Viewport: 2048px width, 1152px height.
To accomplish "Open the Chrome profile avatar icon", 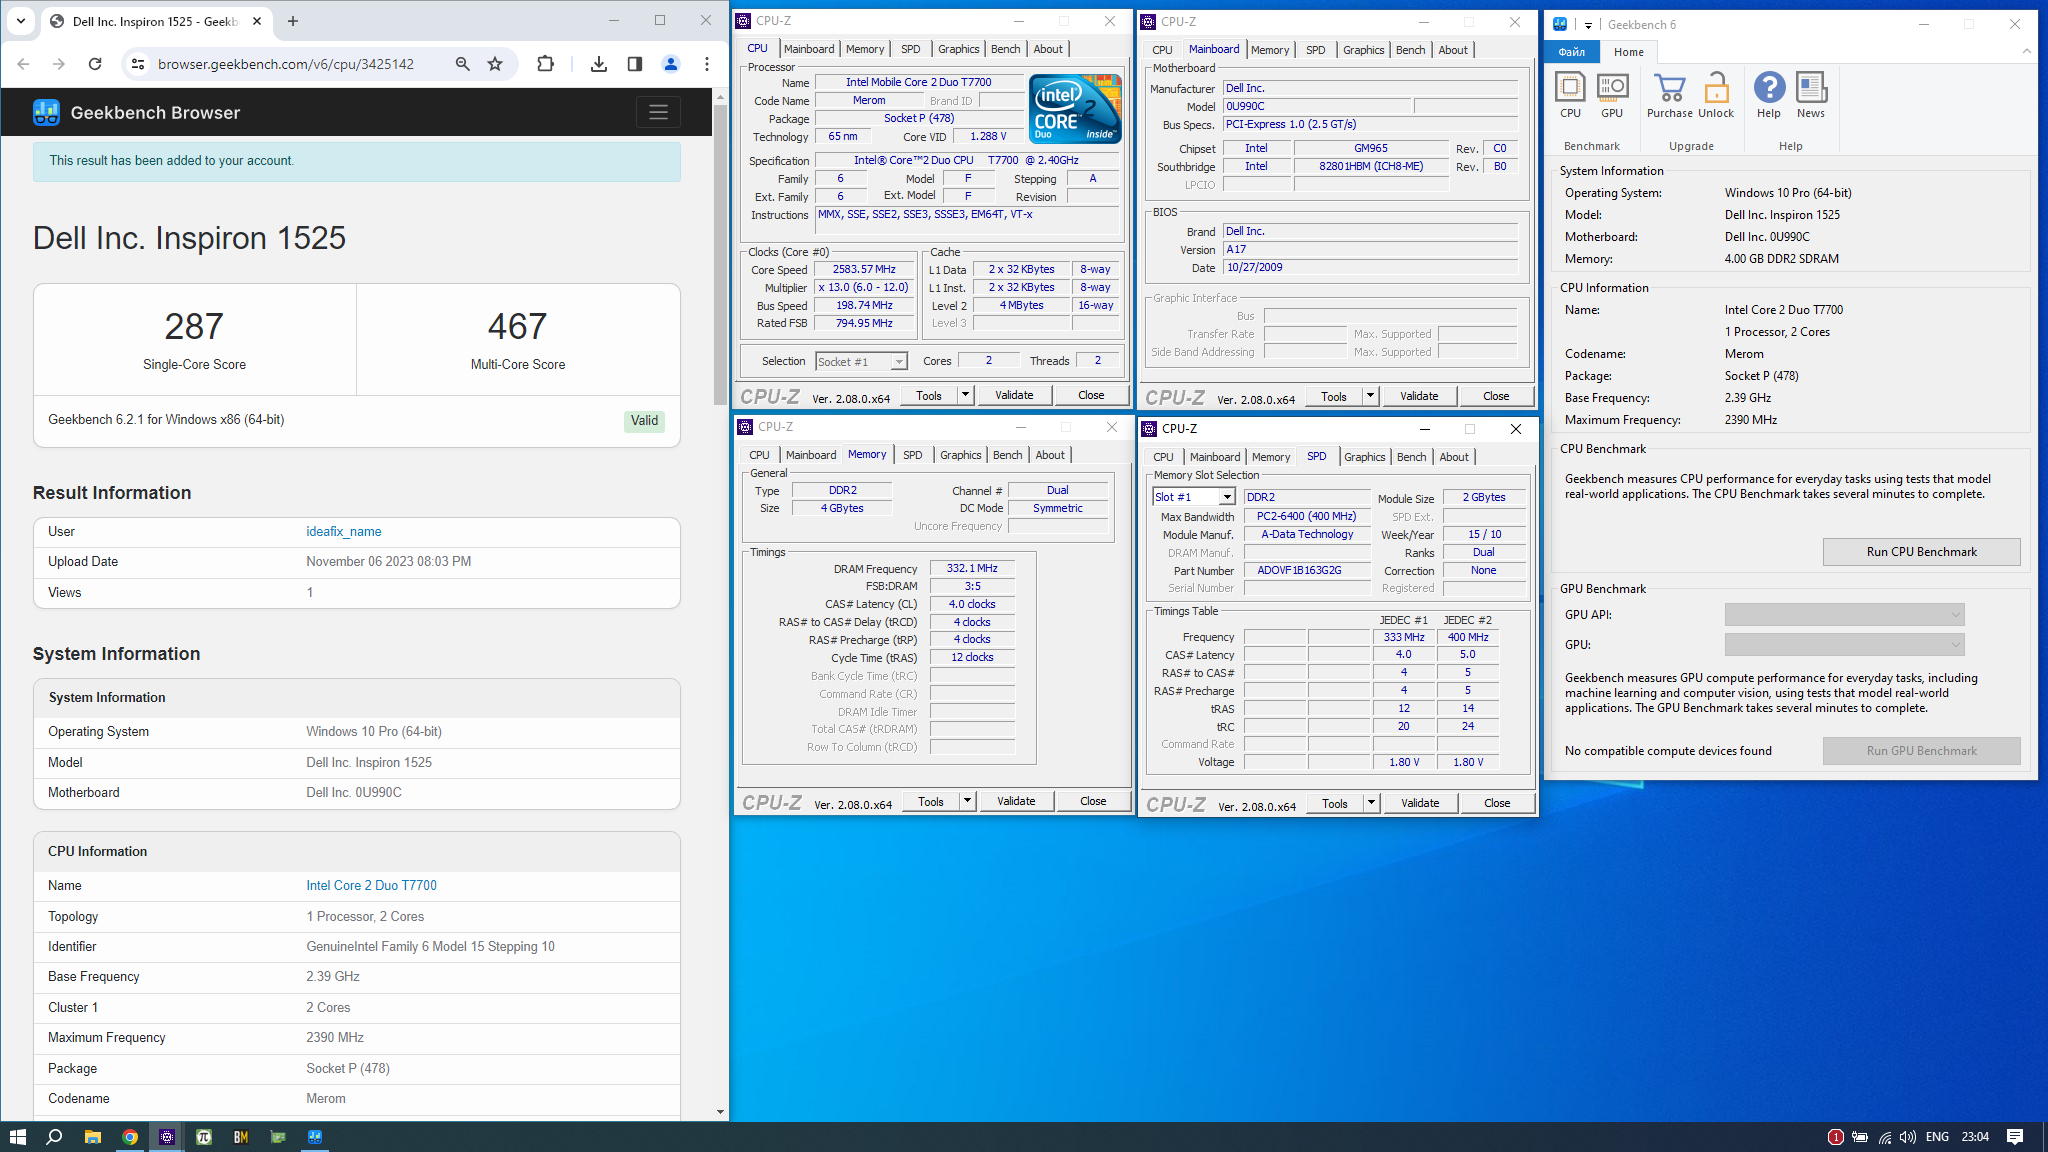I will click(x=671, y=64).
